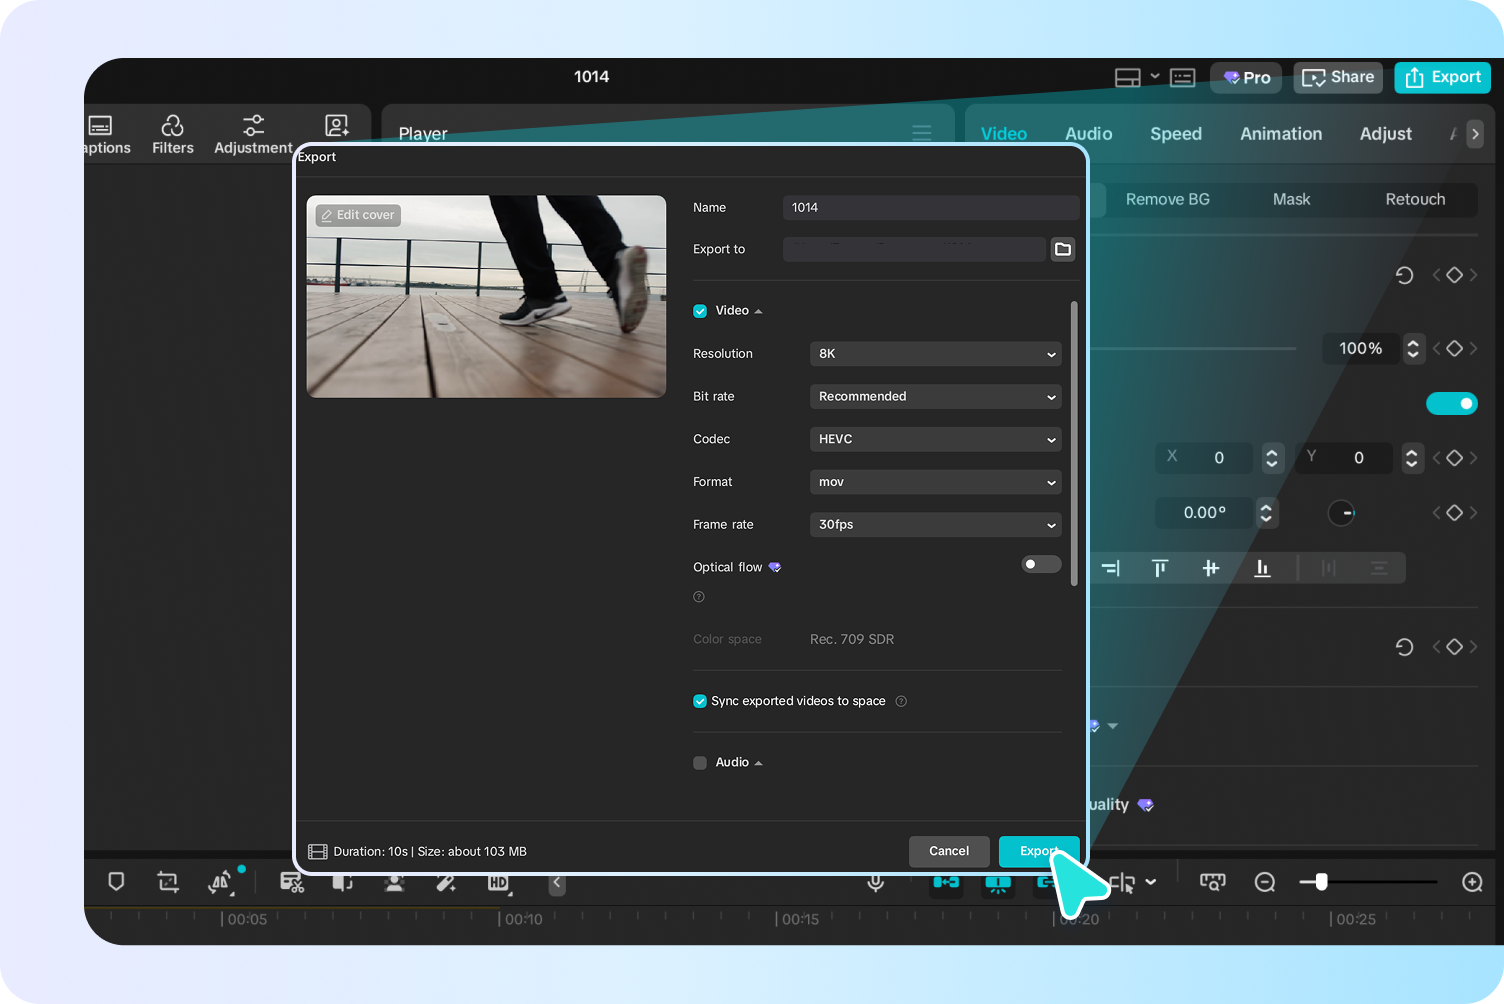Viewport: 1504px width, 1004px height.
Task: Click the zoom out timeline icon
Action: click(1265, 882)
